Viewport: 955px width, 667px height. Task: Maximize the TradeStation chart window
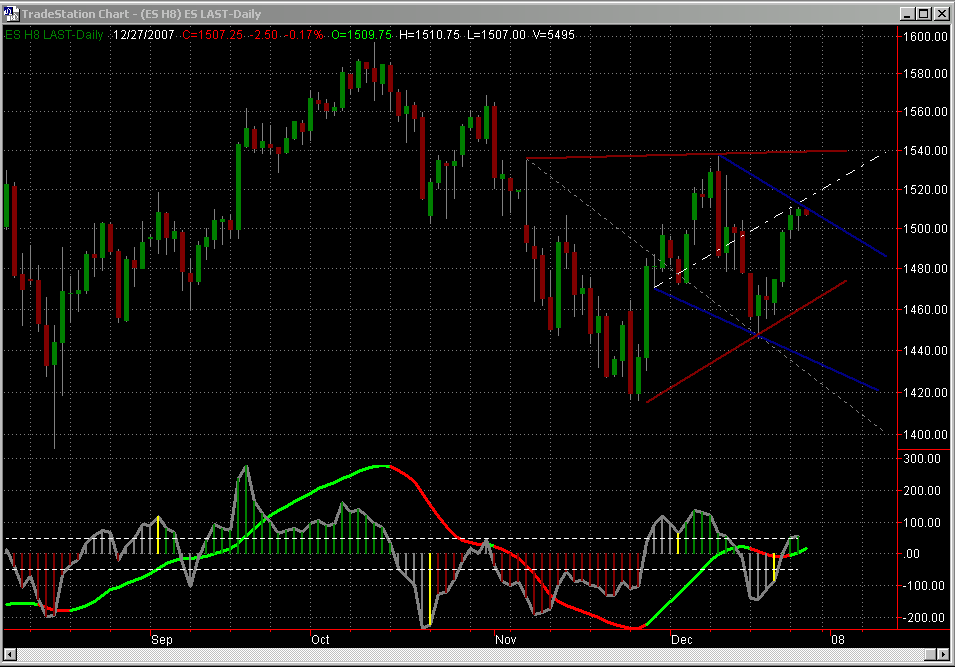tap(923, 13)
